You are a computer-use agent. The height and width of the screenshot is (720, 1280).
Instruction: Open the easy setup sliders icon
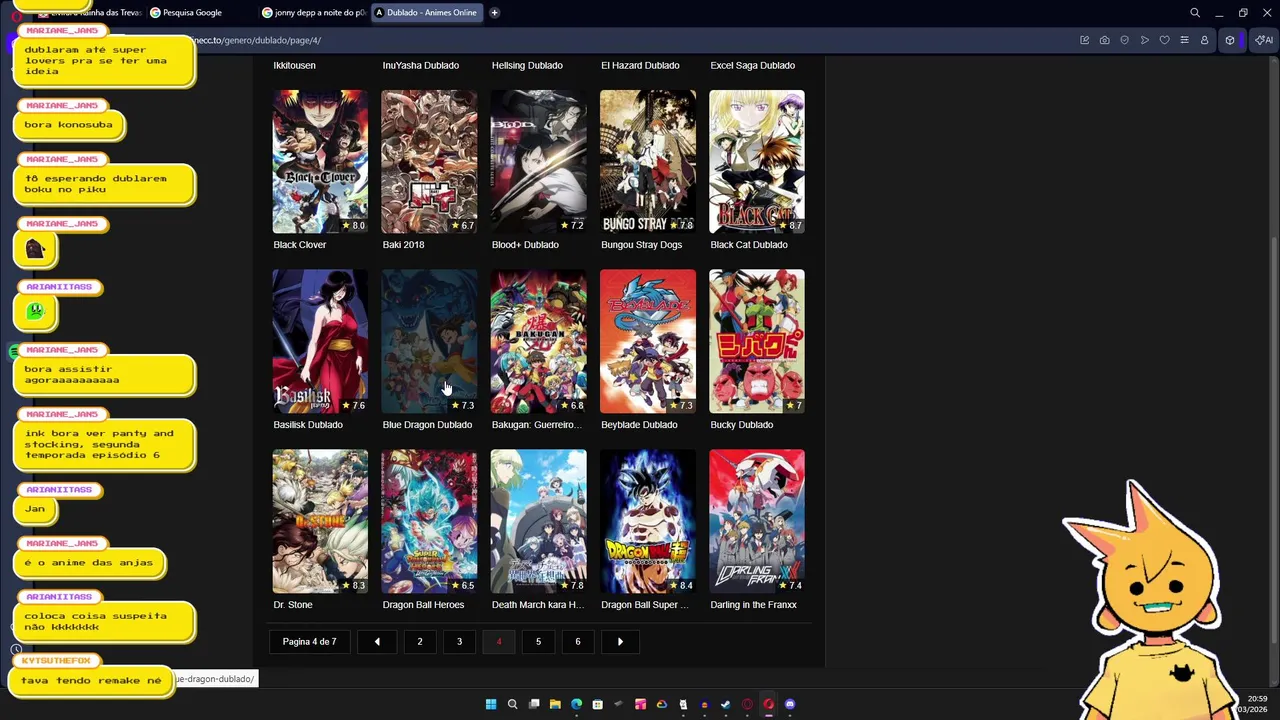click(x=1184, y=40)
